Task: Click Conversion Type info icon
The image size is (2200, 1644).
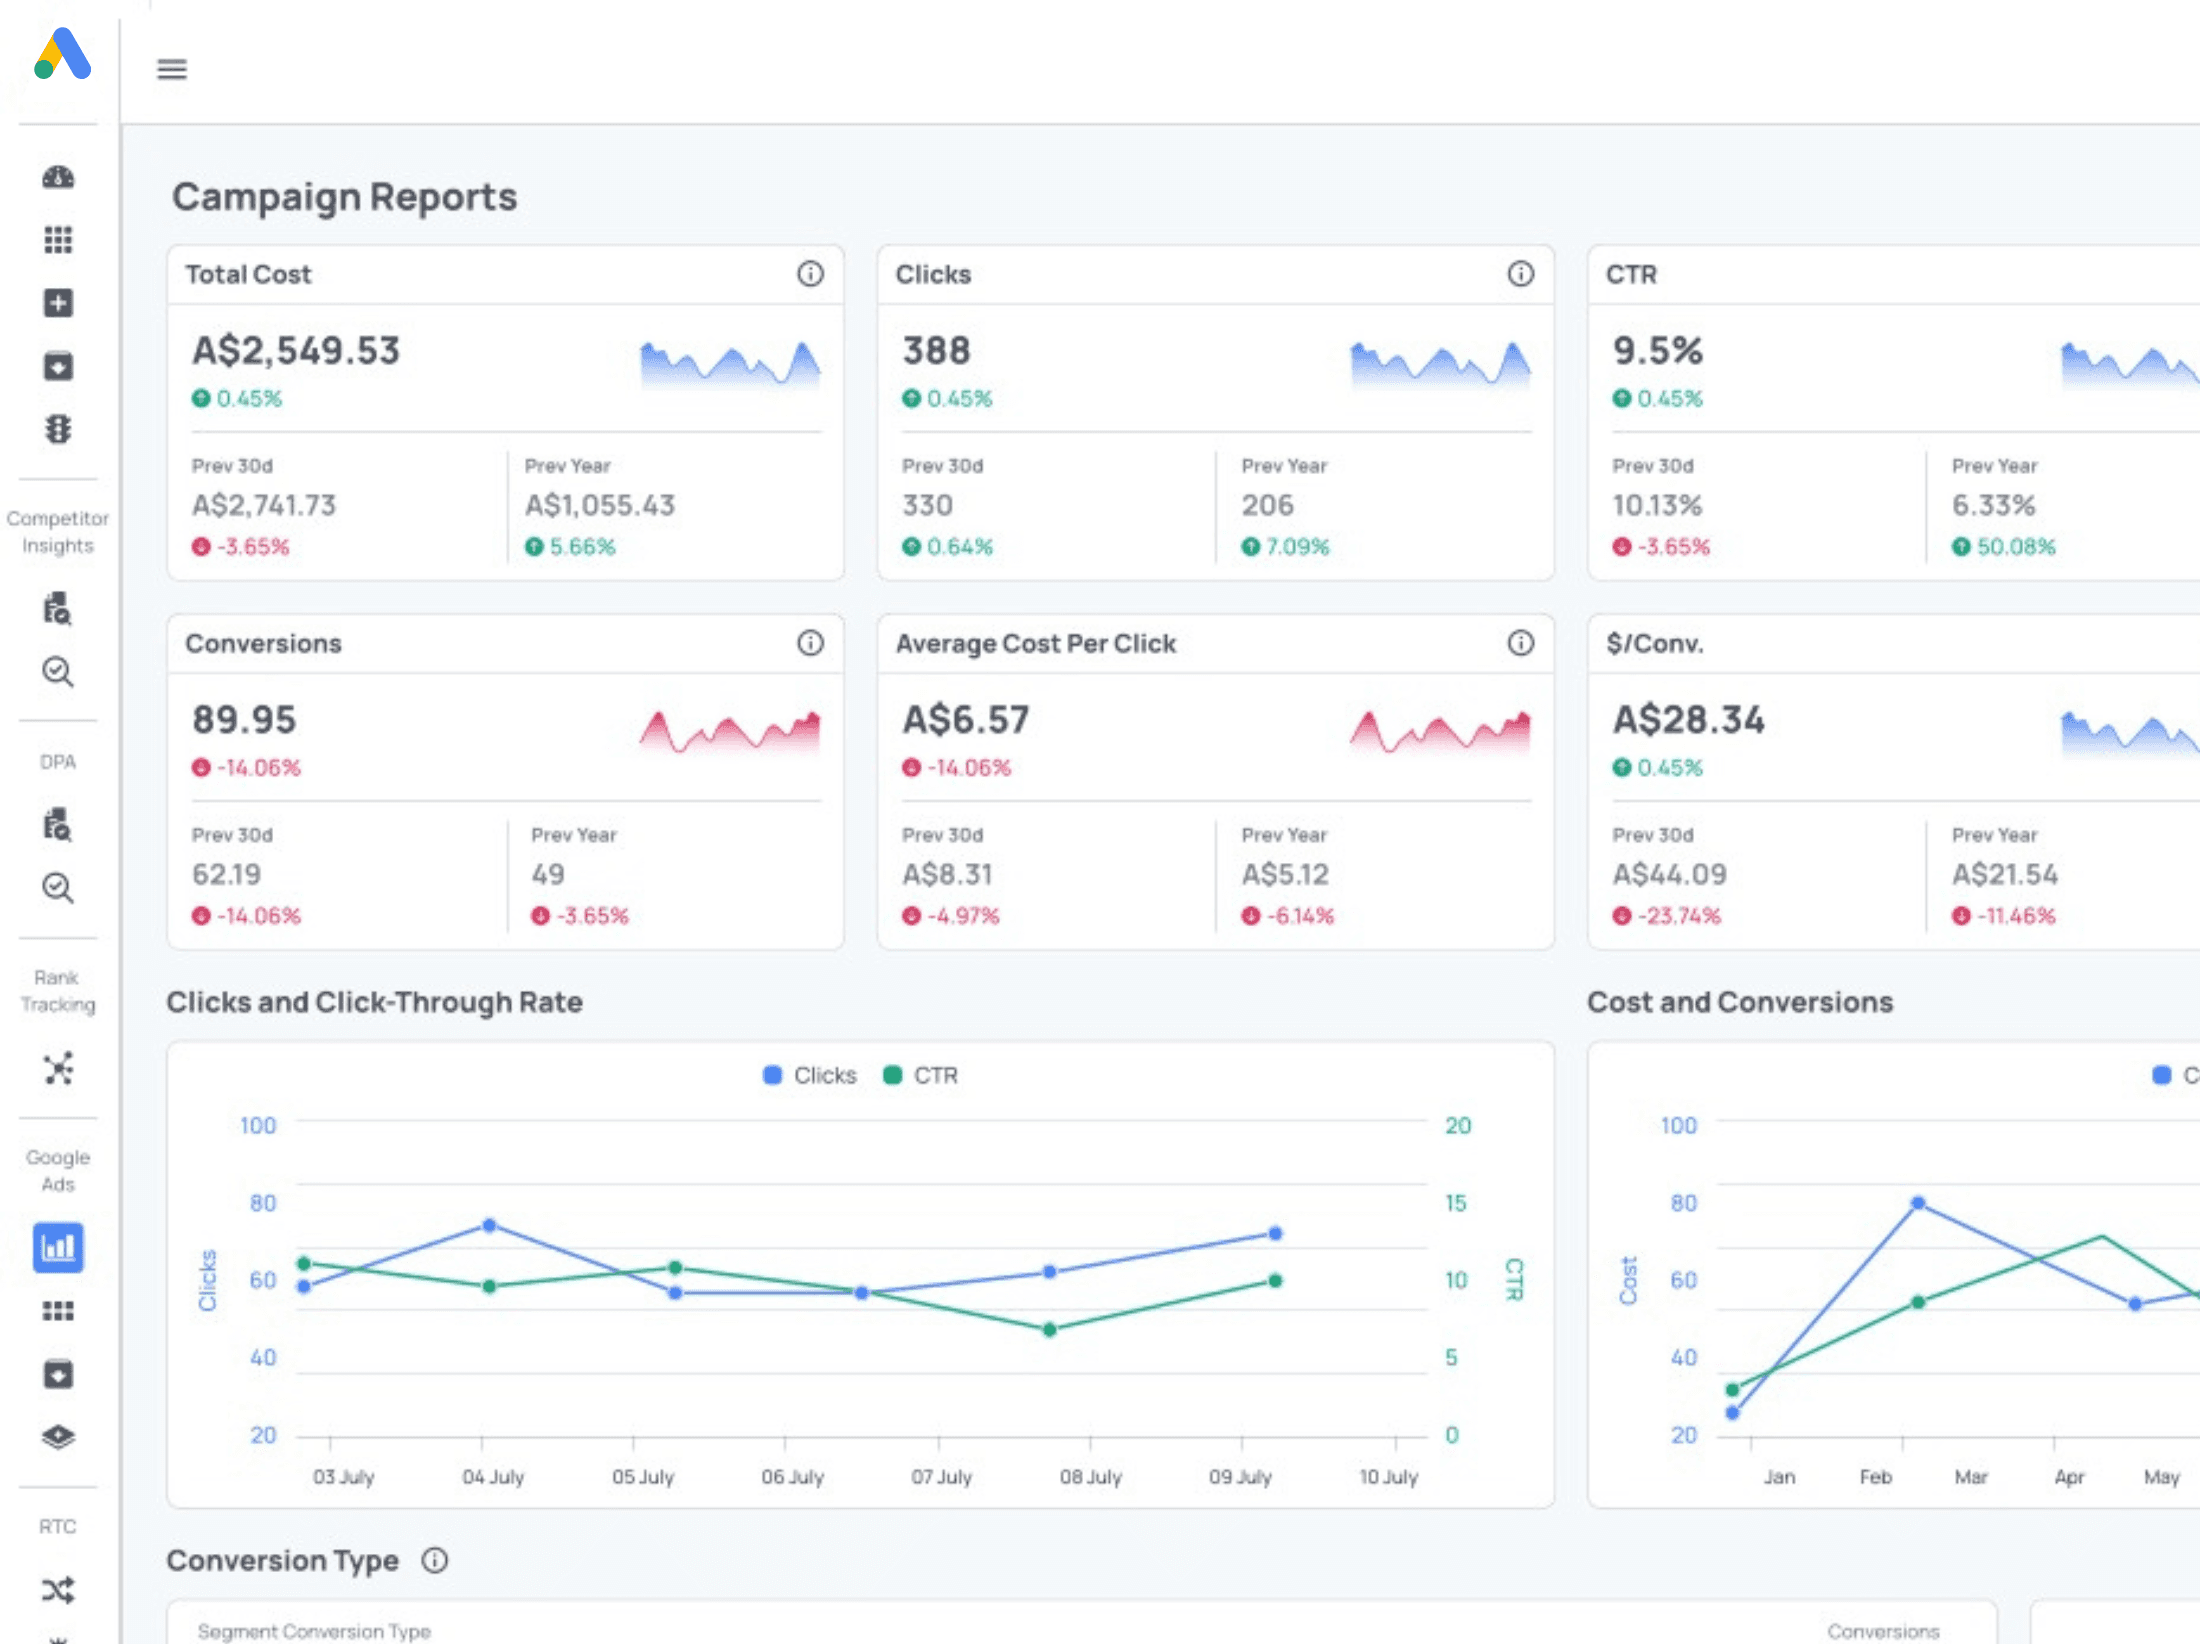Action: (435, 1560)
